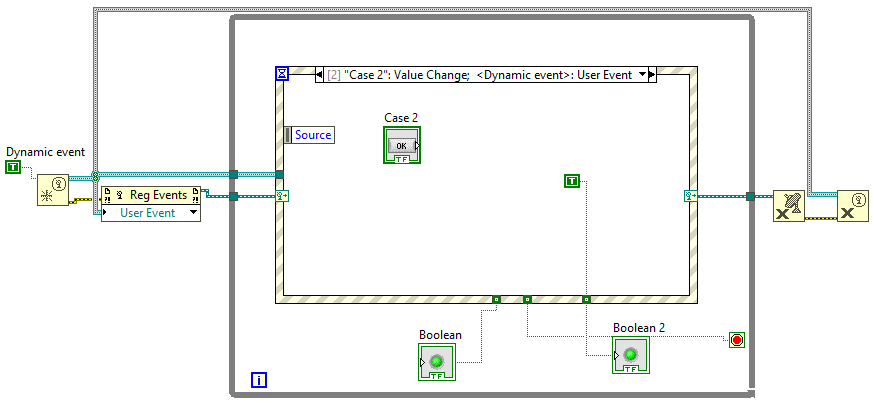The height and width of the screenshot is (403, 874).
Task: Click the Dynamic event label text
Action: (46, 152)
